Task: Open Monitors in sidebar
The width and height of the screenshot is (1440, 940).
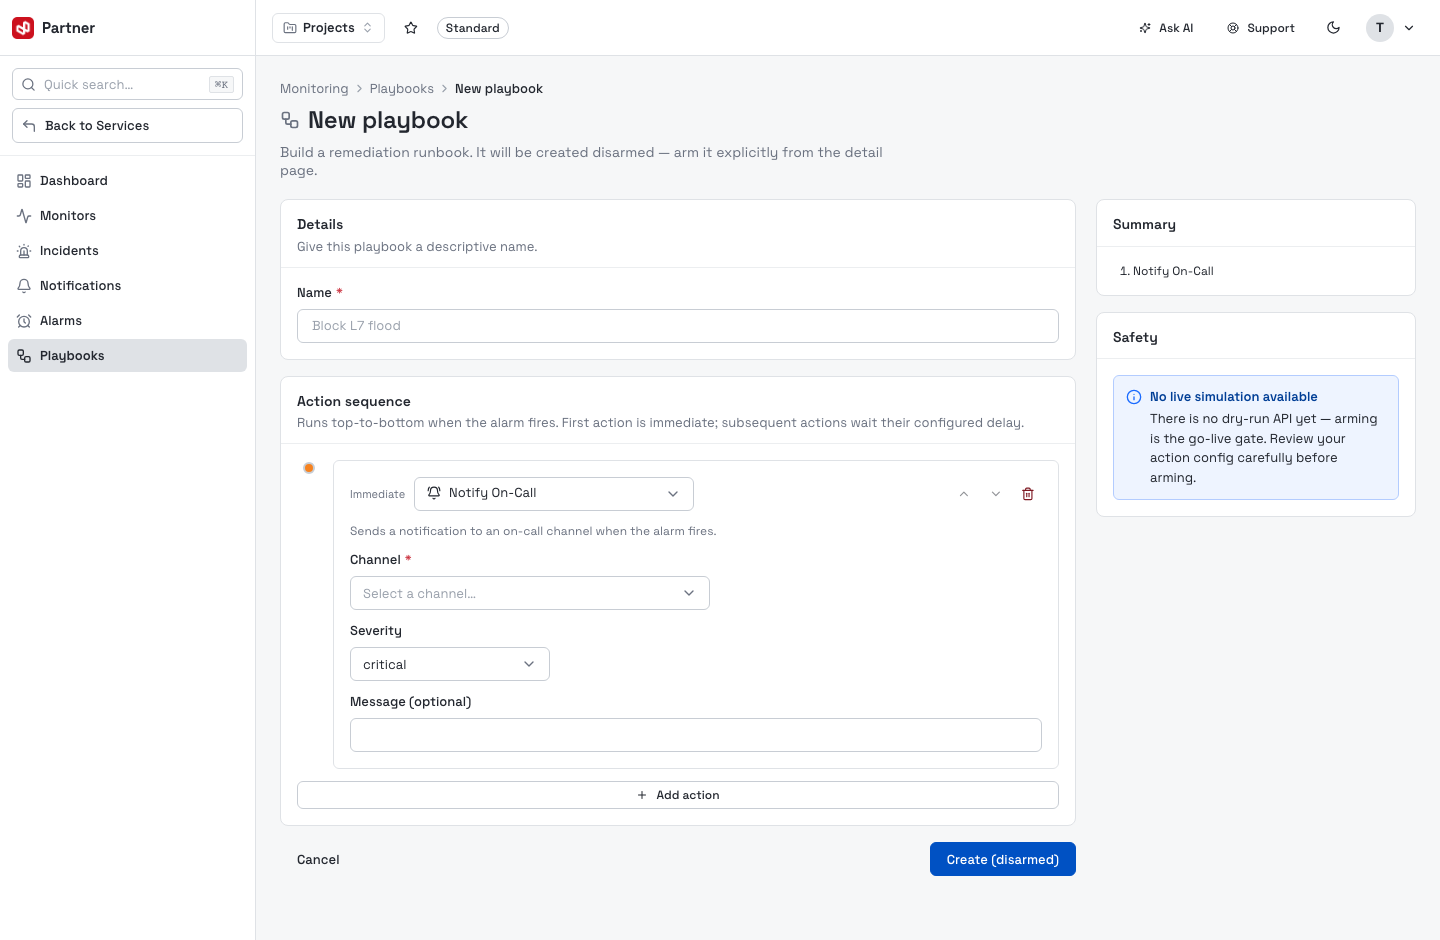Action: 127,216
